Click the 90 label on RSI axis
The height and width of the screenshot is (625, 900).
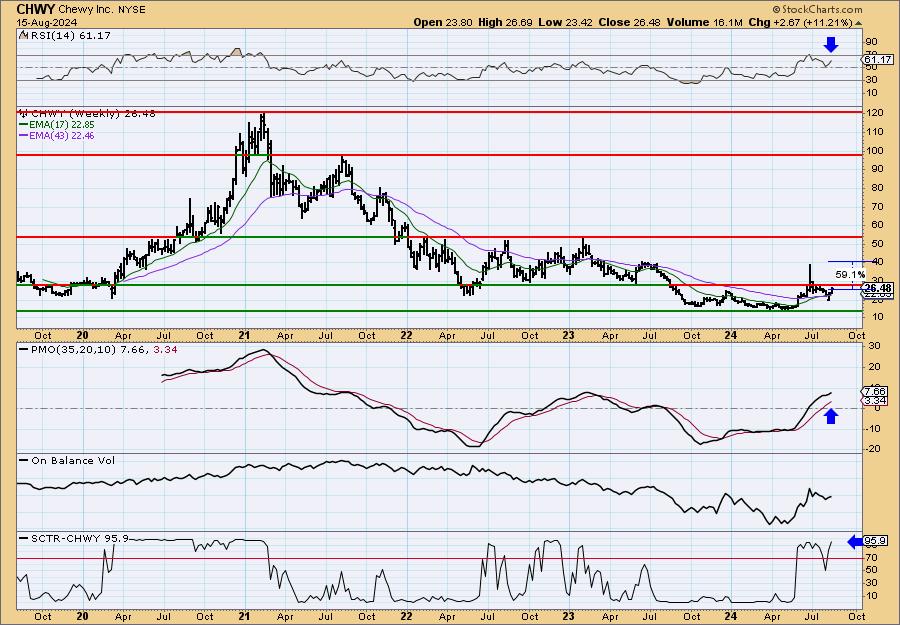pos(871,42)
